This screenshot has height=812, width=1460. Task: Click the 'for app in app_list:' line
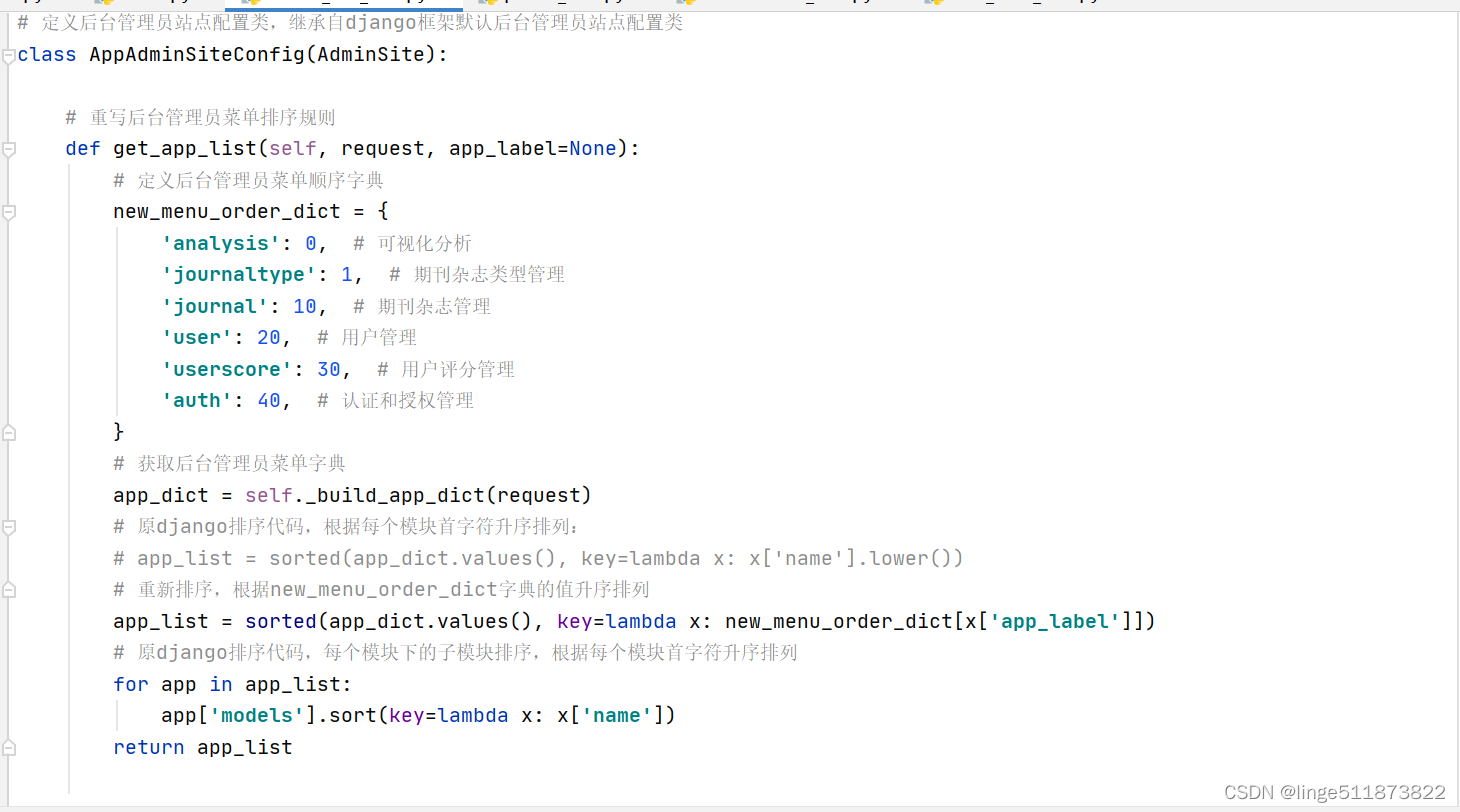[x=233, y=684]
